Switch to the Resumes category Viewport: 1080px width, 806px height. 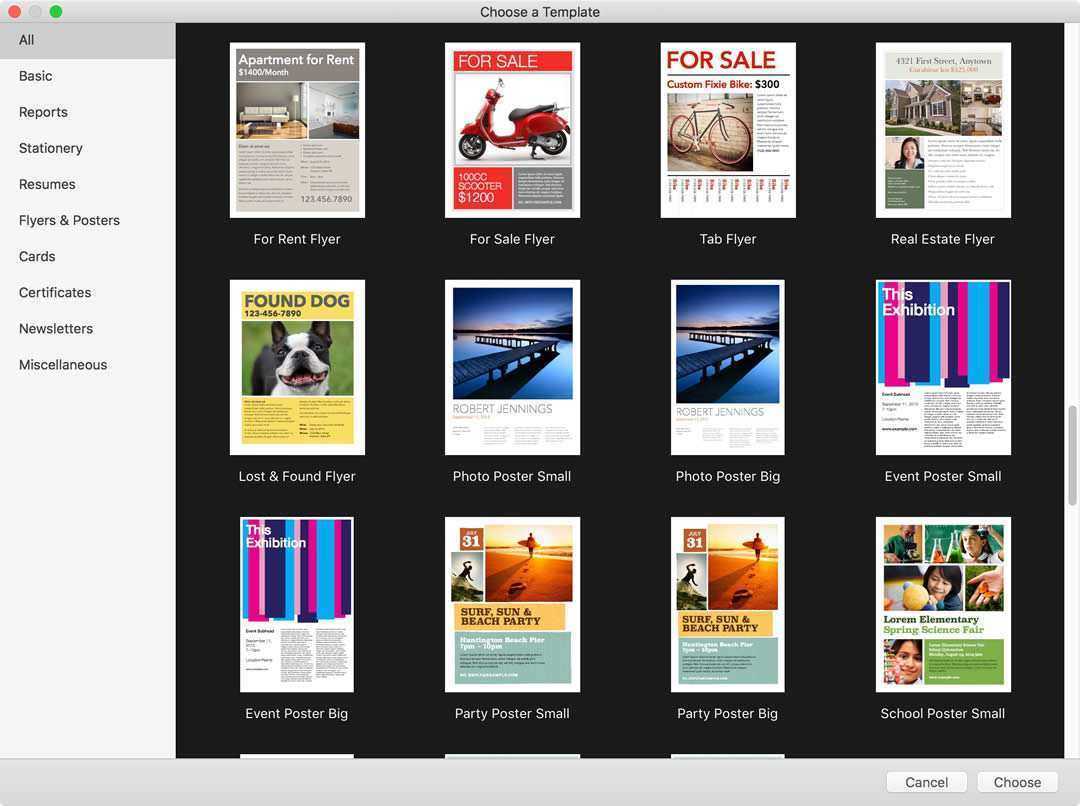pyautogui.click(x=47, y=184)
